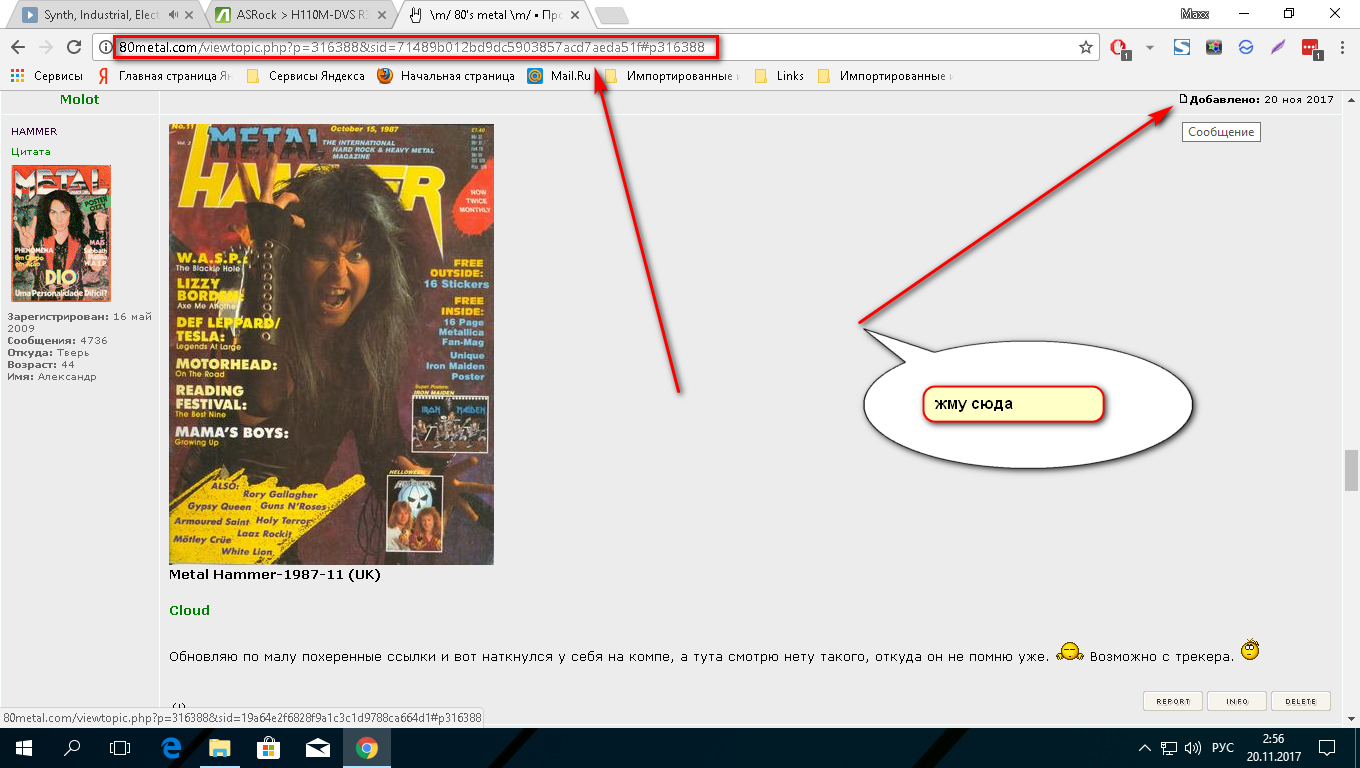This screenshot has height=768, width=1360.
Task: Open File Explorer from taskbar
Action: point(220,747)
